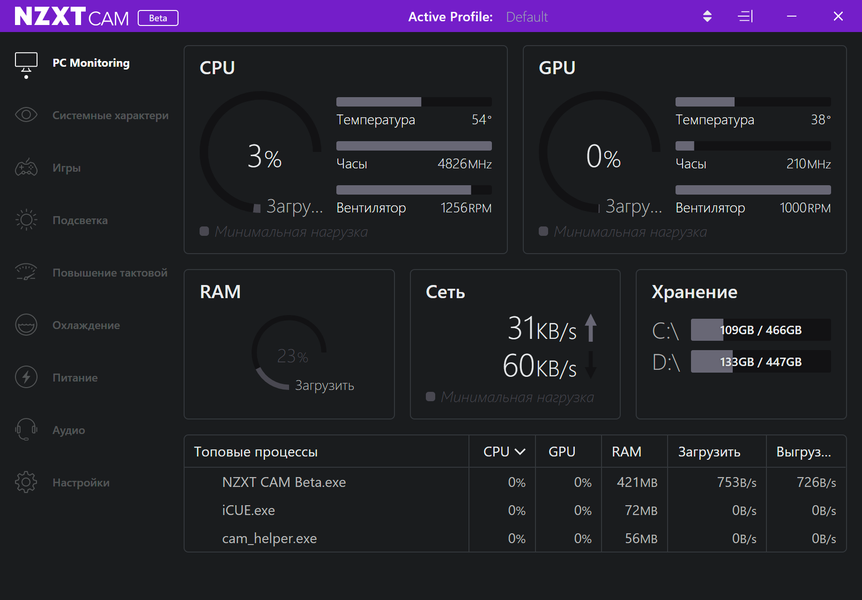Sort processes by the GPU column

click(x=562, y=452)
